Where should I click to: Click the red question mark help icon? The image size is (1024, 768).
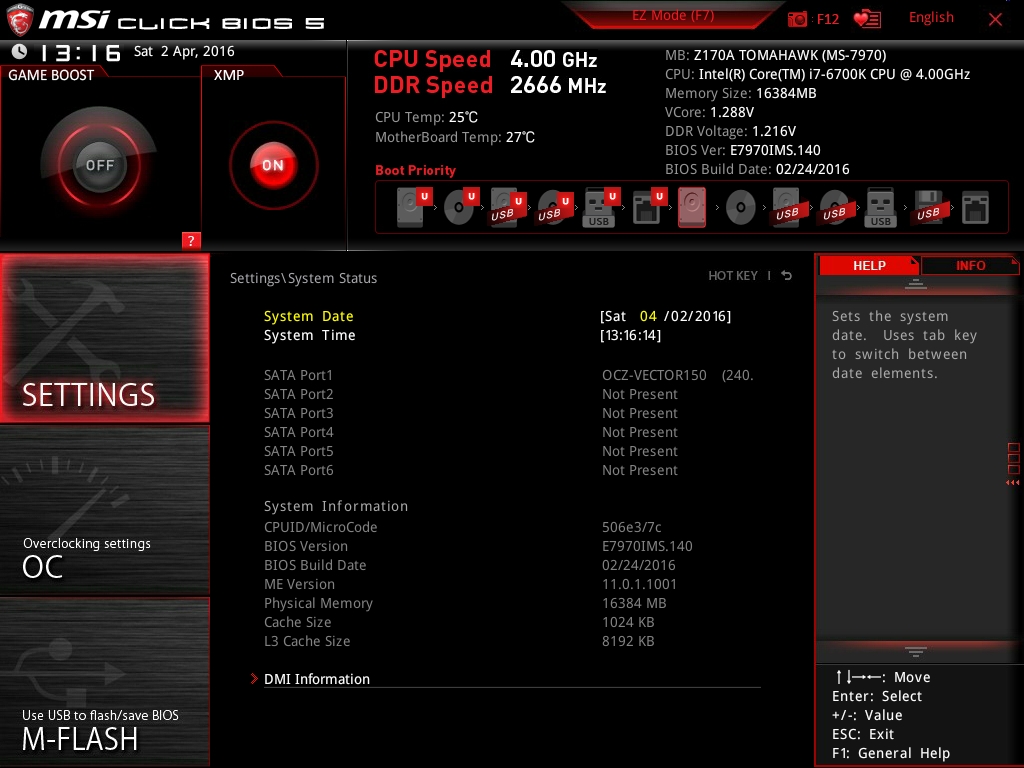tap(191, 240)
